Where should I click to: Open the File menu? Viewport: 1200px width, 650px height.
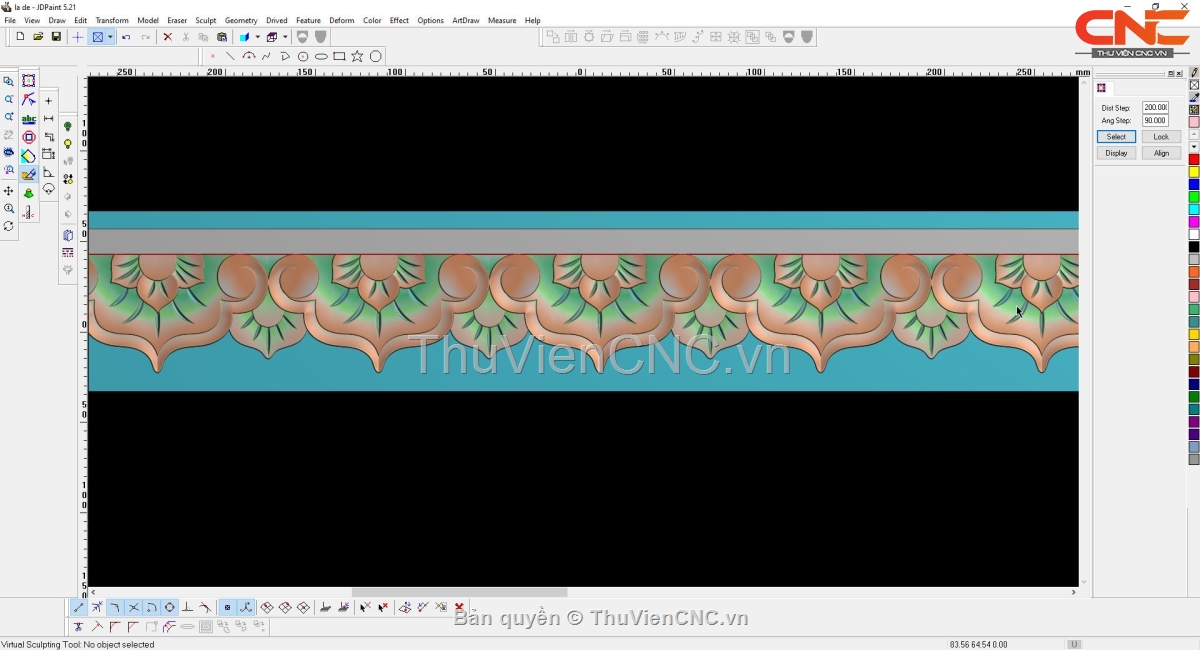coord(10,20)
